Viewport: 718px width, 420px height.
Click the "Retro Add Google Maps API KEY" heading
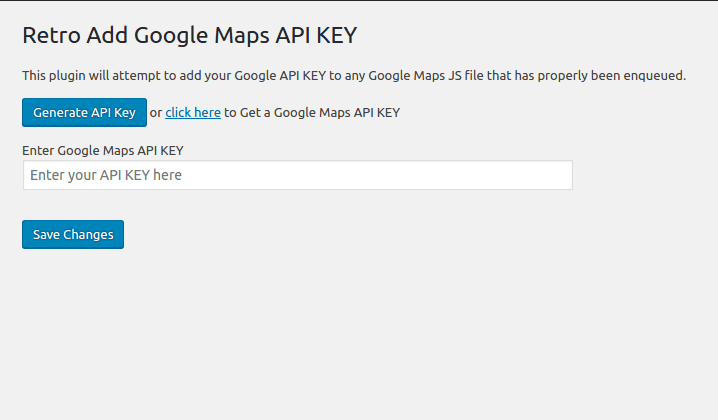tap(189, 35)
